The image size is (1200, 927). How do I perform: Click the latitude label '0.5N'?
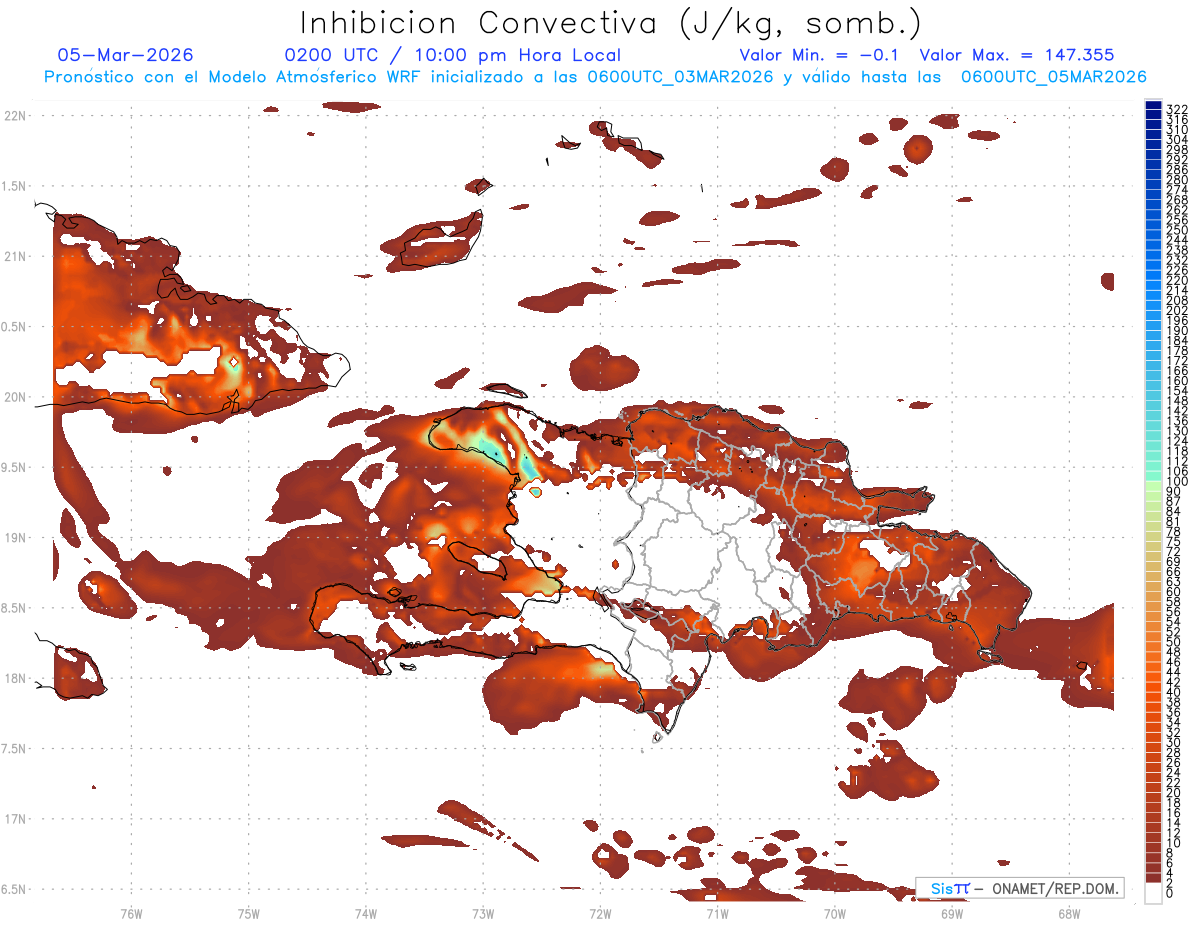pyautogui.click(x=14, y=327)
